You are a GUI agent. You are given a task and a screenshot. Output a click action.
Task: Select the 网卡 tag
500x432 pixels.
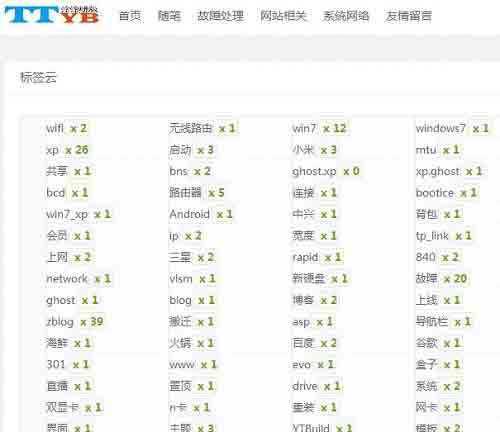pyautogui.click(x=426, y=407)
